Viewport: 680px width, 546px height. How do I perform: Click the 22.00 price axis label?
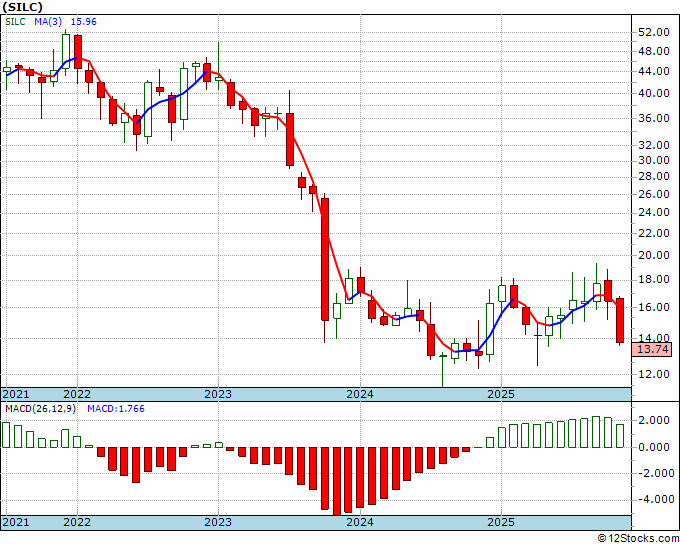[654, 233]
